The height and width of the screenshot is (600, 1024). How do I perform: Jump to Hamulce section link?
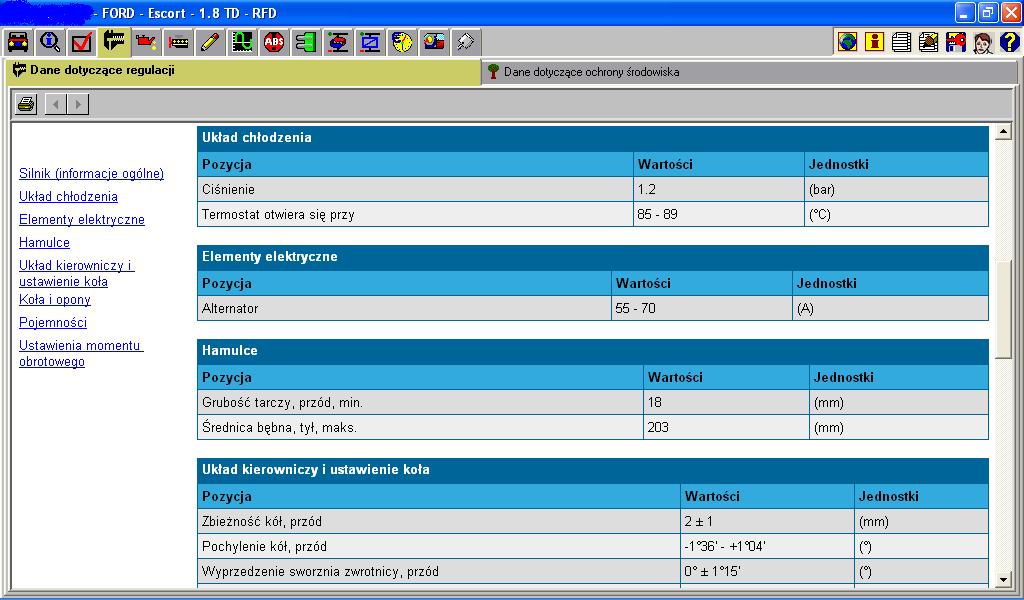click(x=44, y=243)
